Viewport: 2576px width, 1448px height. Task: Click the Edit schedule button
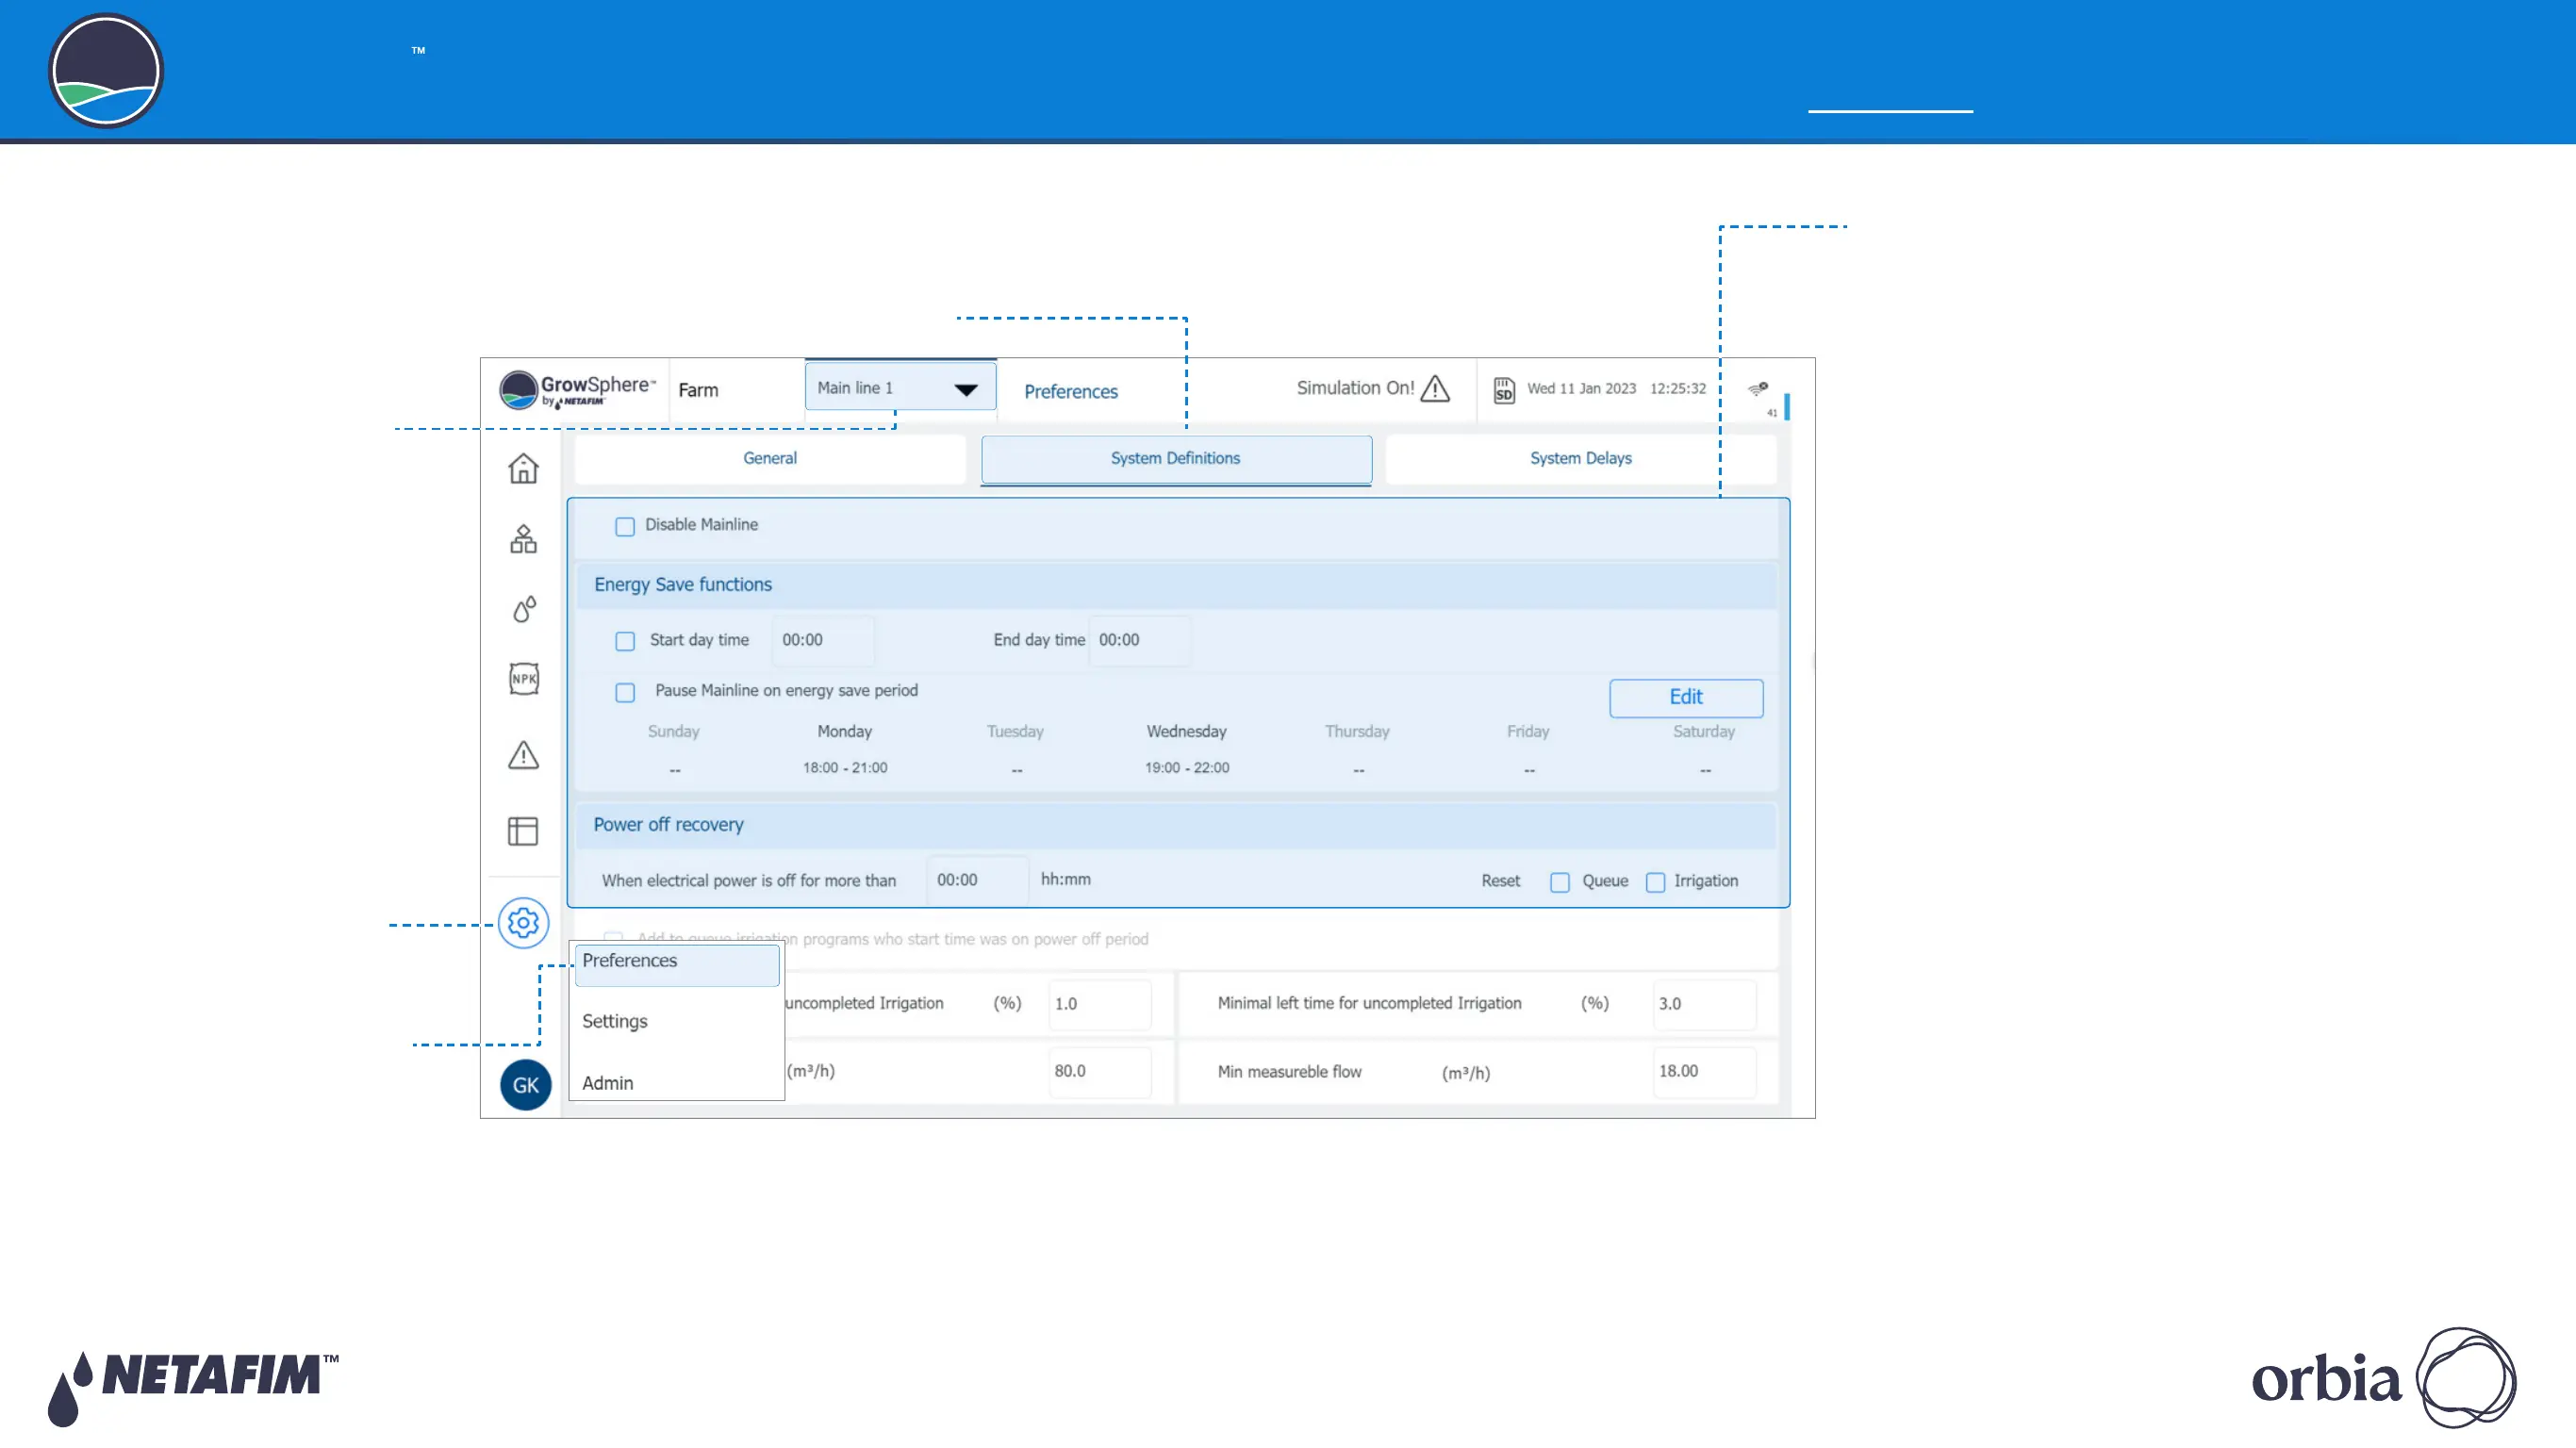(1686, 697)
